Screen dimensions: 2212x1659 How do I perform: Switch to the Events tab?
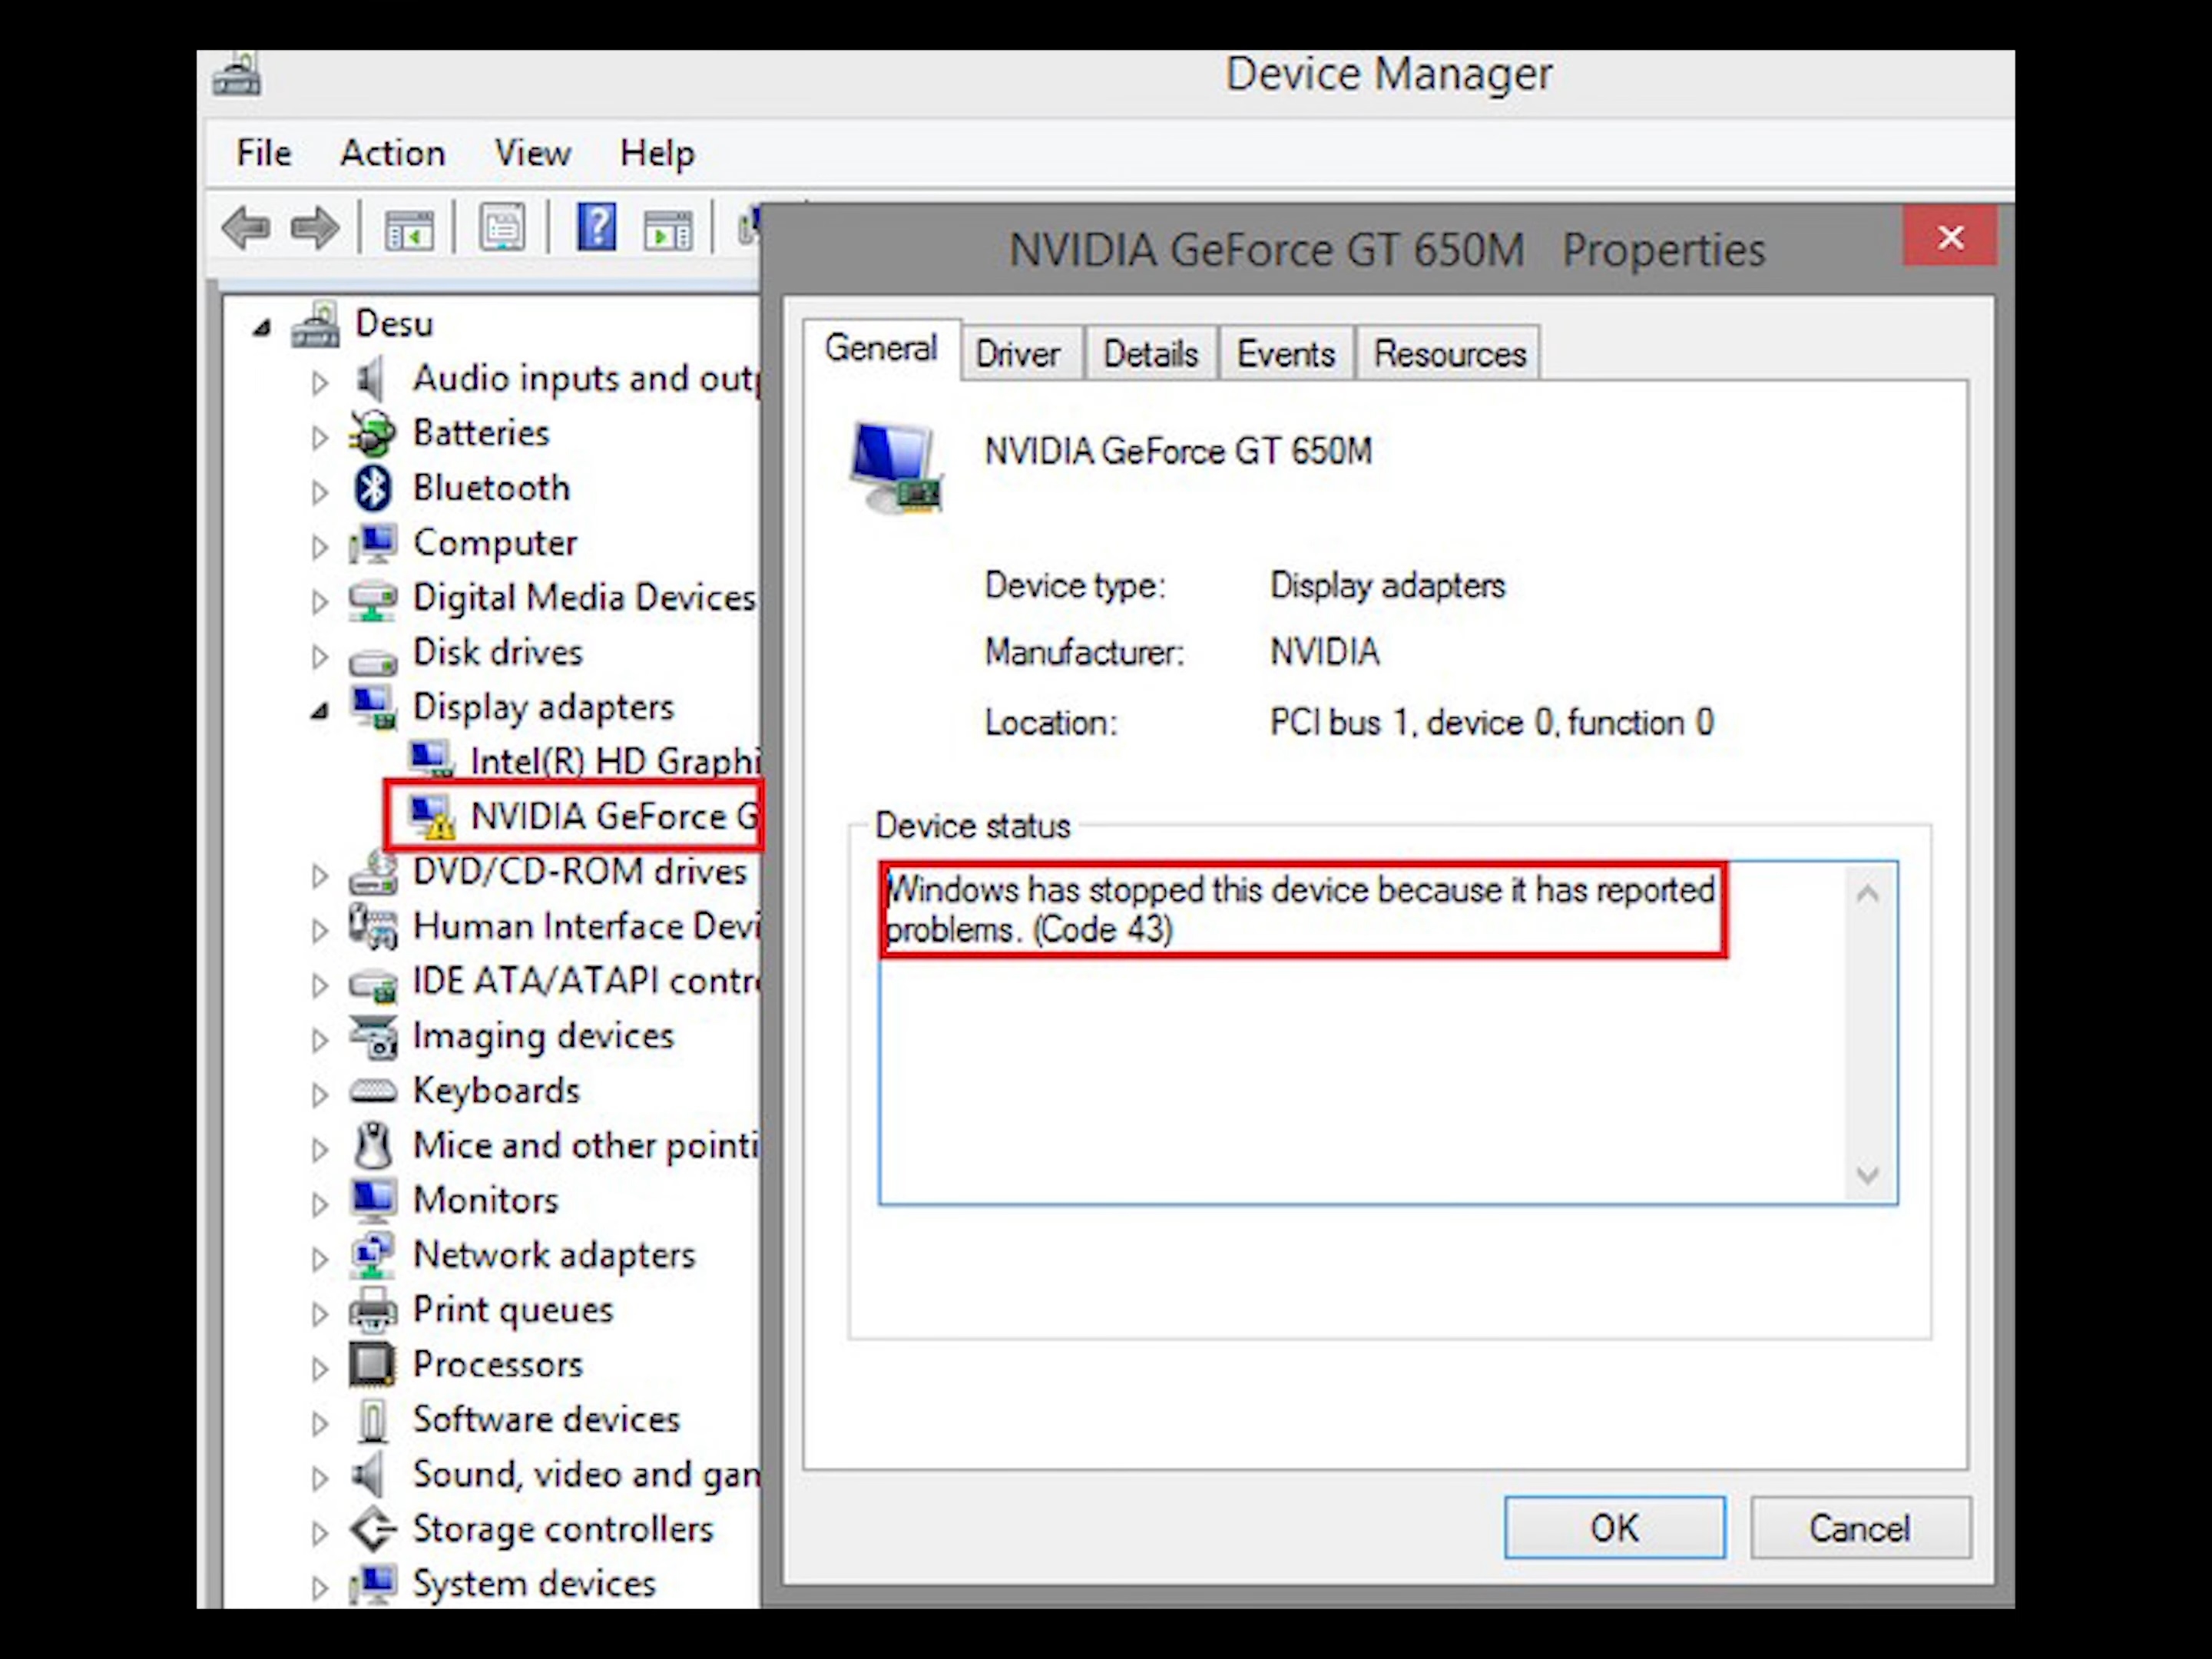coord(1286,354)
